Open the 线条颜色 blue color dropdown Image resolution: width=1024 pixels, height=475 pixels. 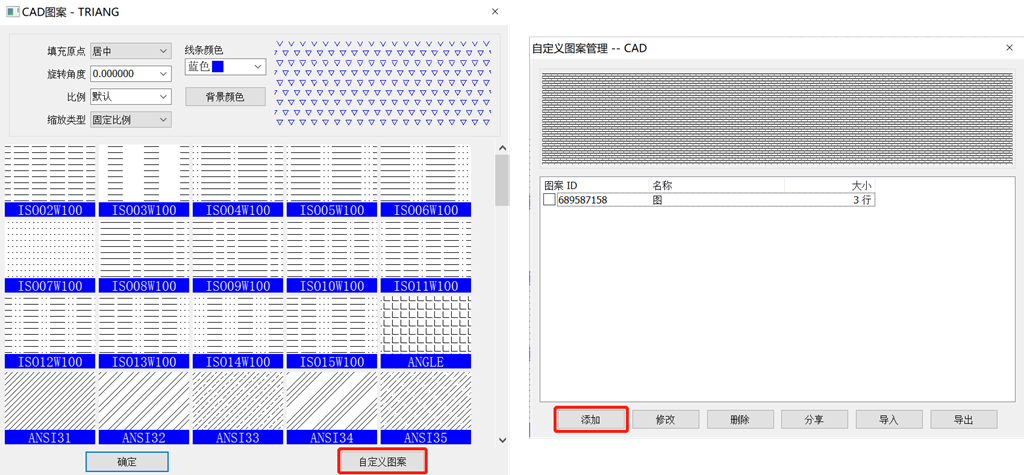[225, 67]
